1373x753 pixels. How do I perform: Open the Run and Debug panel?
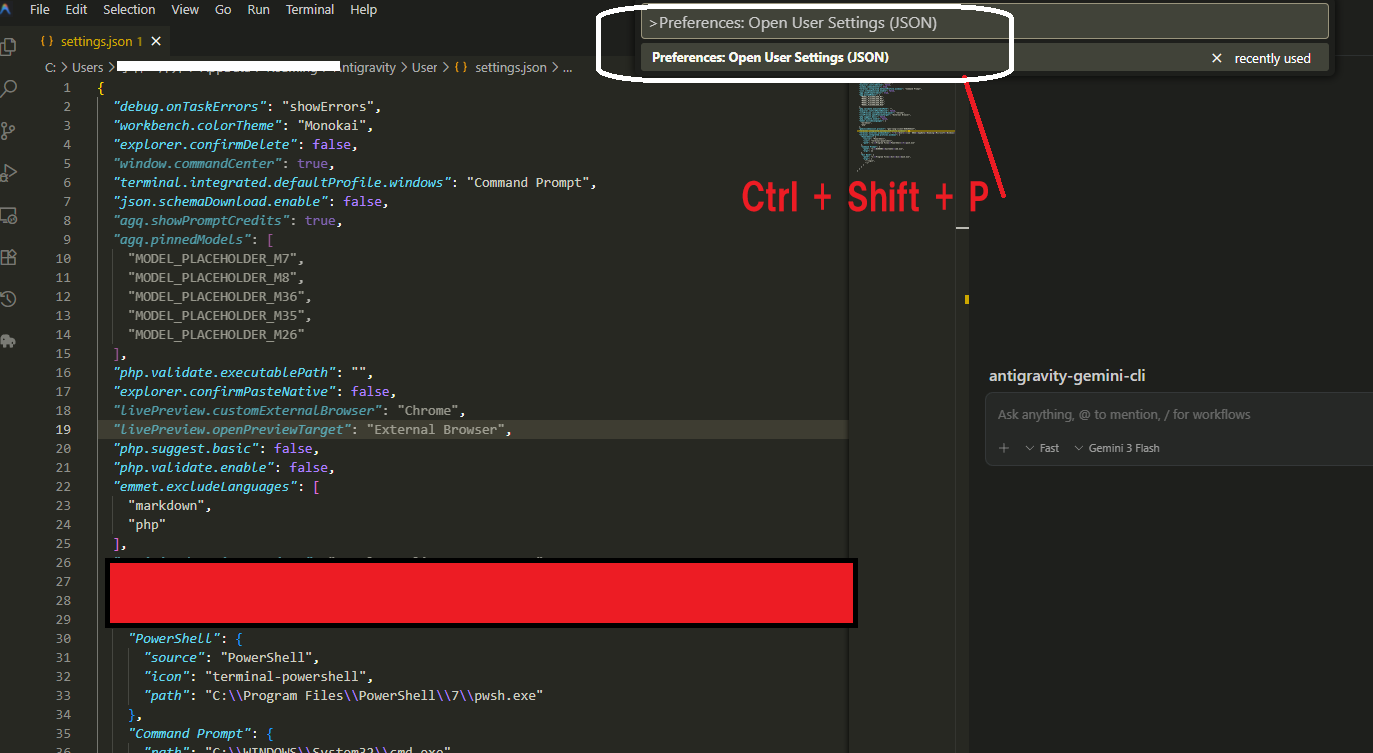pos(9,172)
